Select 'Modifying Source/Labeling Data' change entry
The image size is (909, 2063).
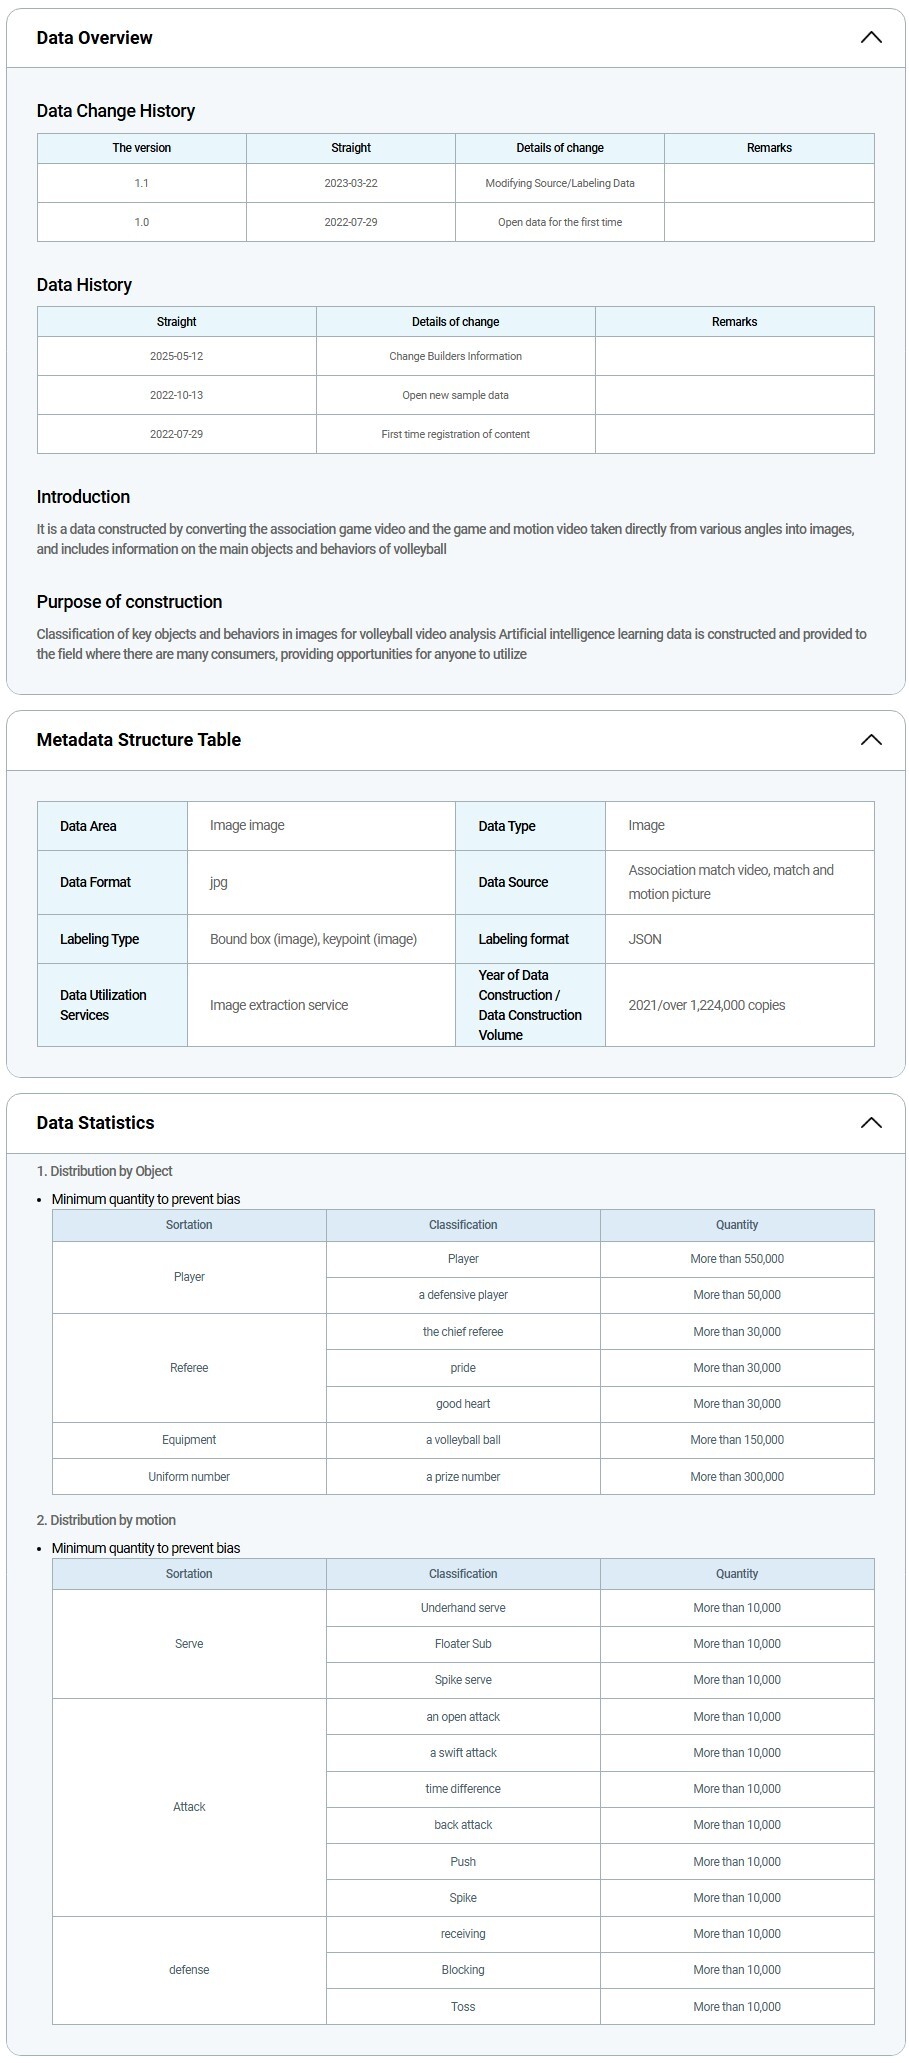coord(560,183)
